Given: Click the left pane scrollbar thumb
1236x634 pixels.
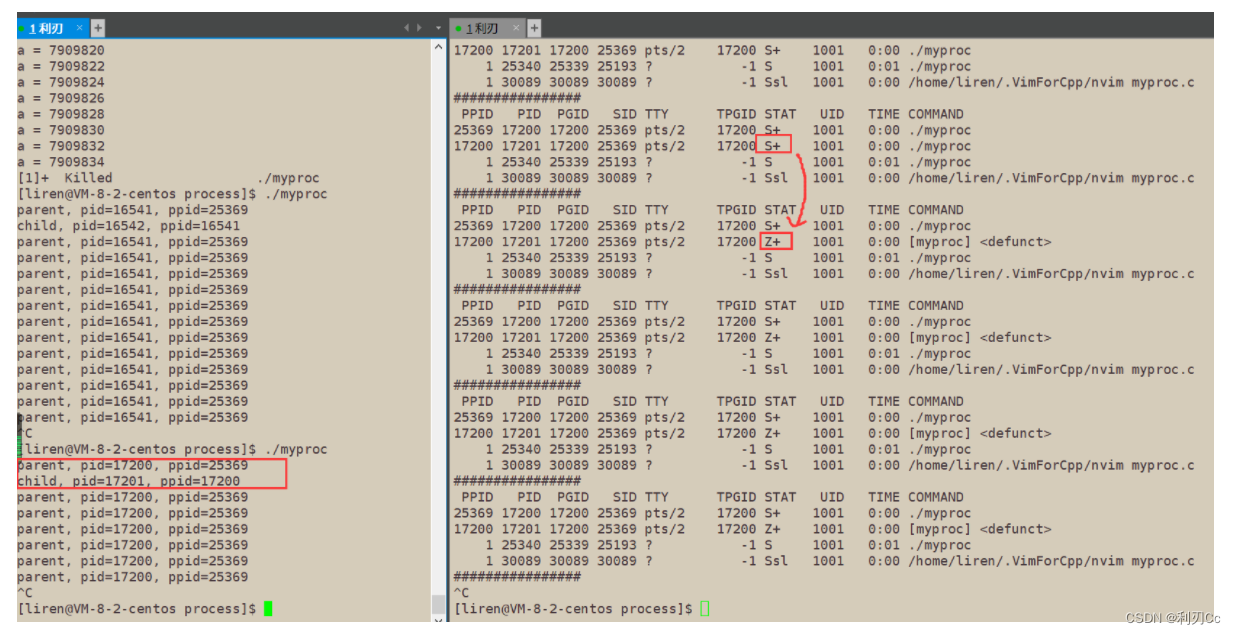Looking at the screenshot, I should pyautogui.click(x=438, y=604).
